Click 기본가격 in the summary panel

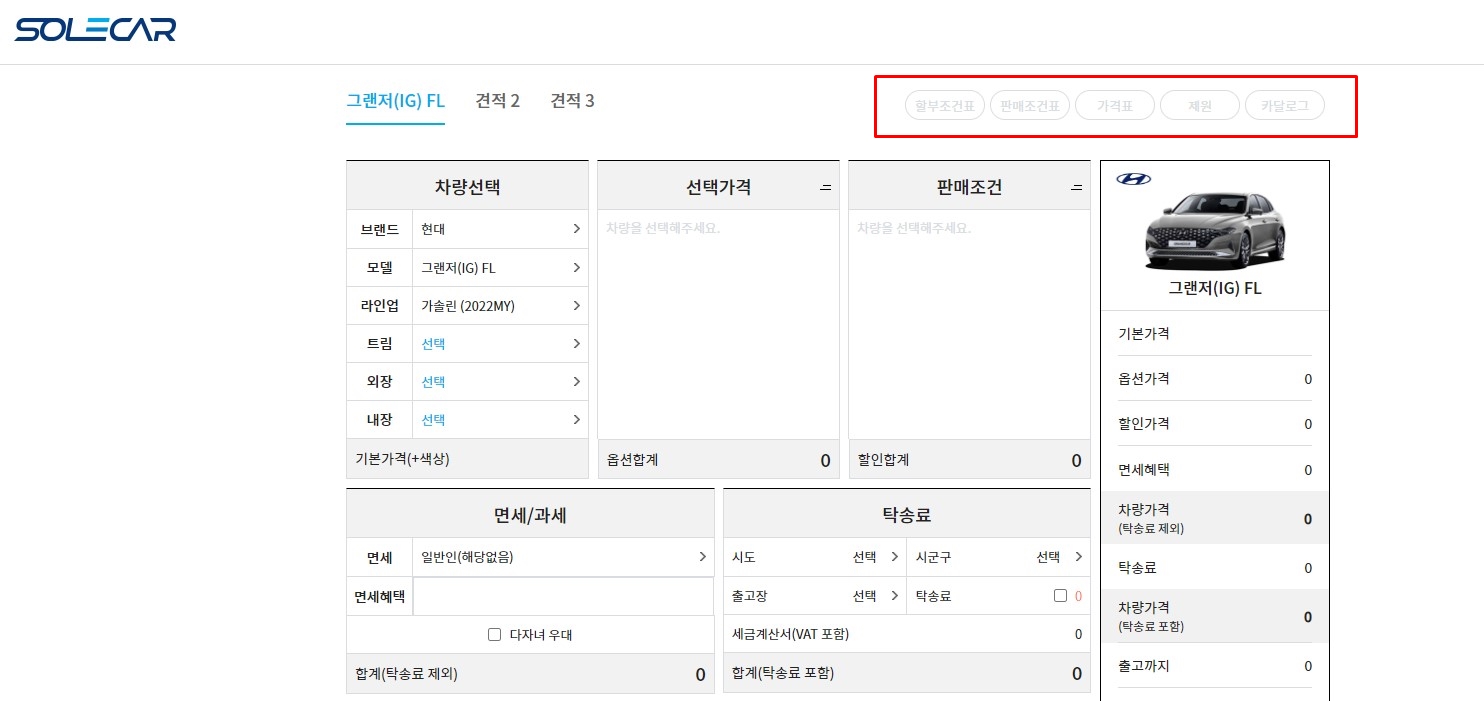[x=1215, y=334]
